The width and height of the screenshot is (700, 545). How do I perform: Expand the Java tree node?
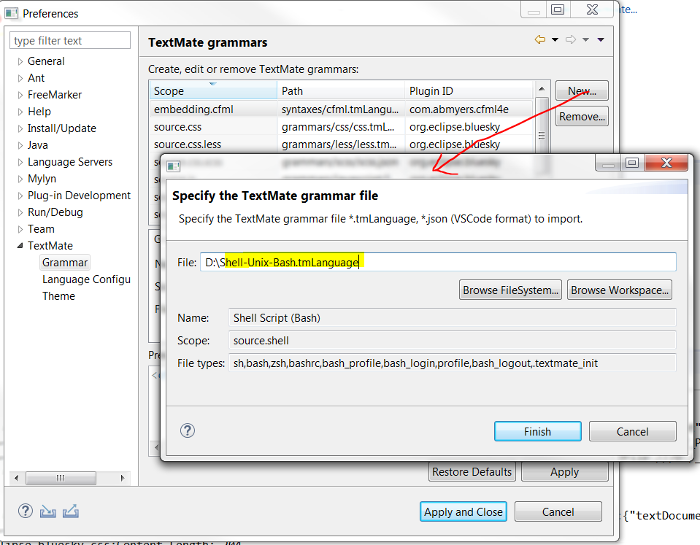click(20, 146)
